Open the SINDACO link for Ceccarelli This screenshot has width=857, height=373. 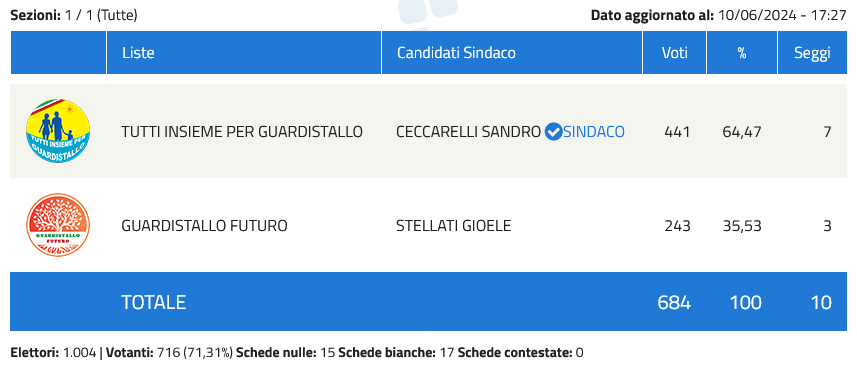(x=594, y=132)
